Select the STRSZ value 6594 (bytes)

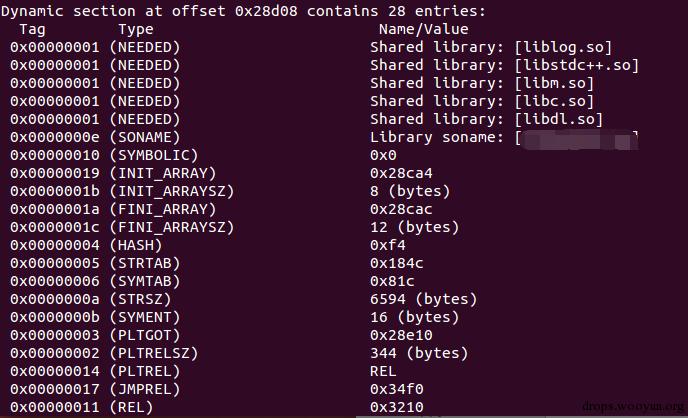[x=423, y=299]
